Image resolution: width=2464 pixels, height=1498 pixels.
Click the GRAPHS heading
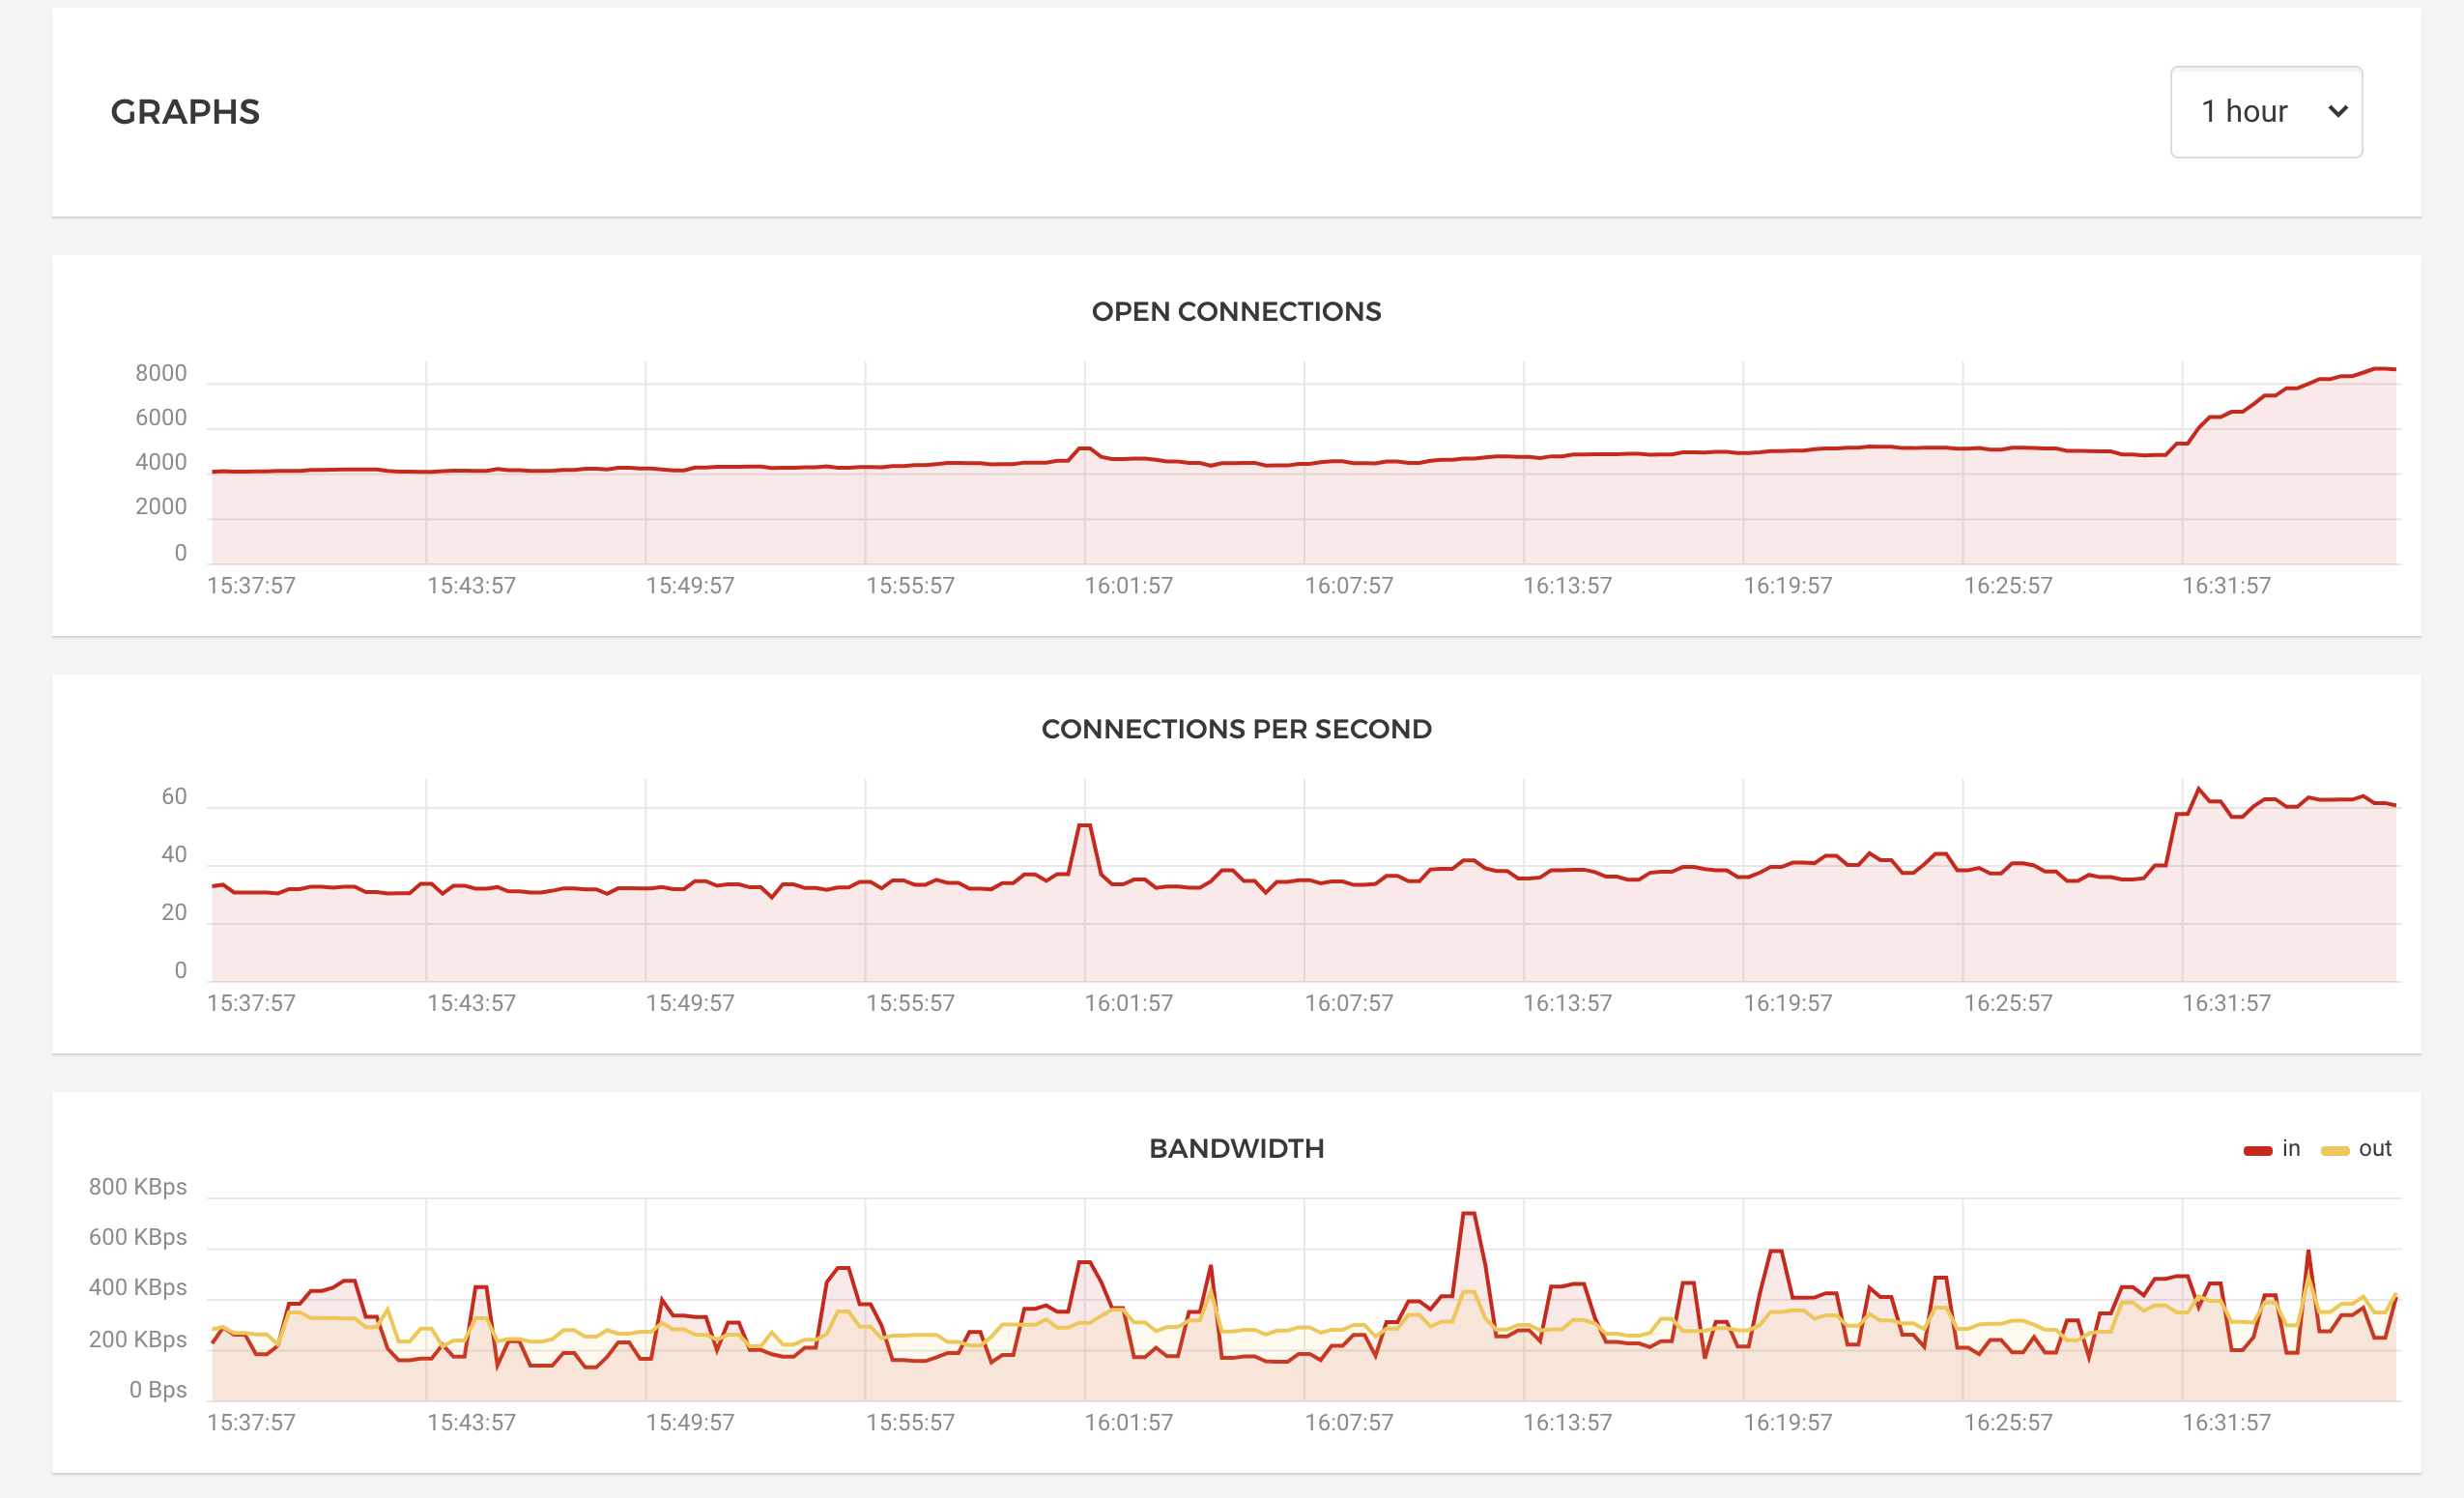tap(185, 112)
